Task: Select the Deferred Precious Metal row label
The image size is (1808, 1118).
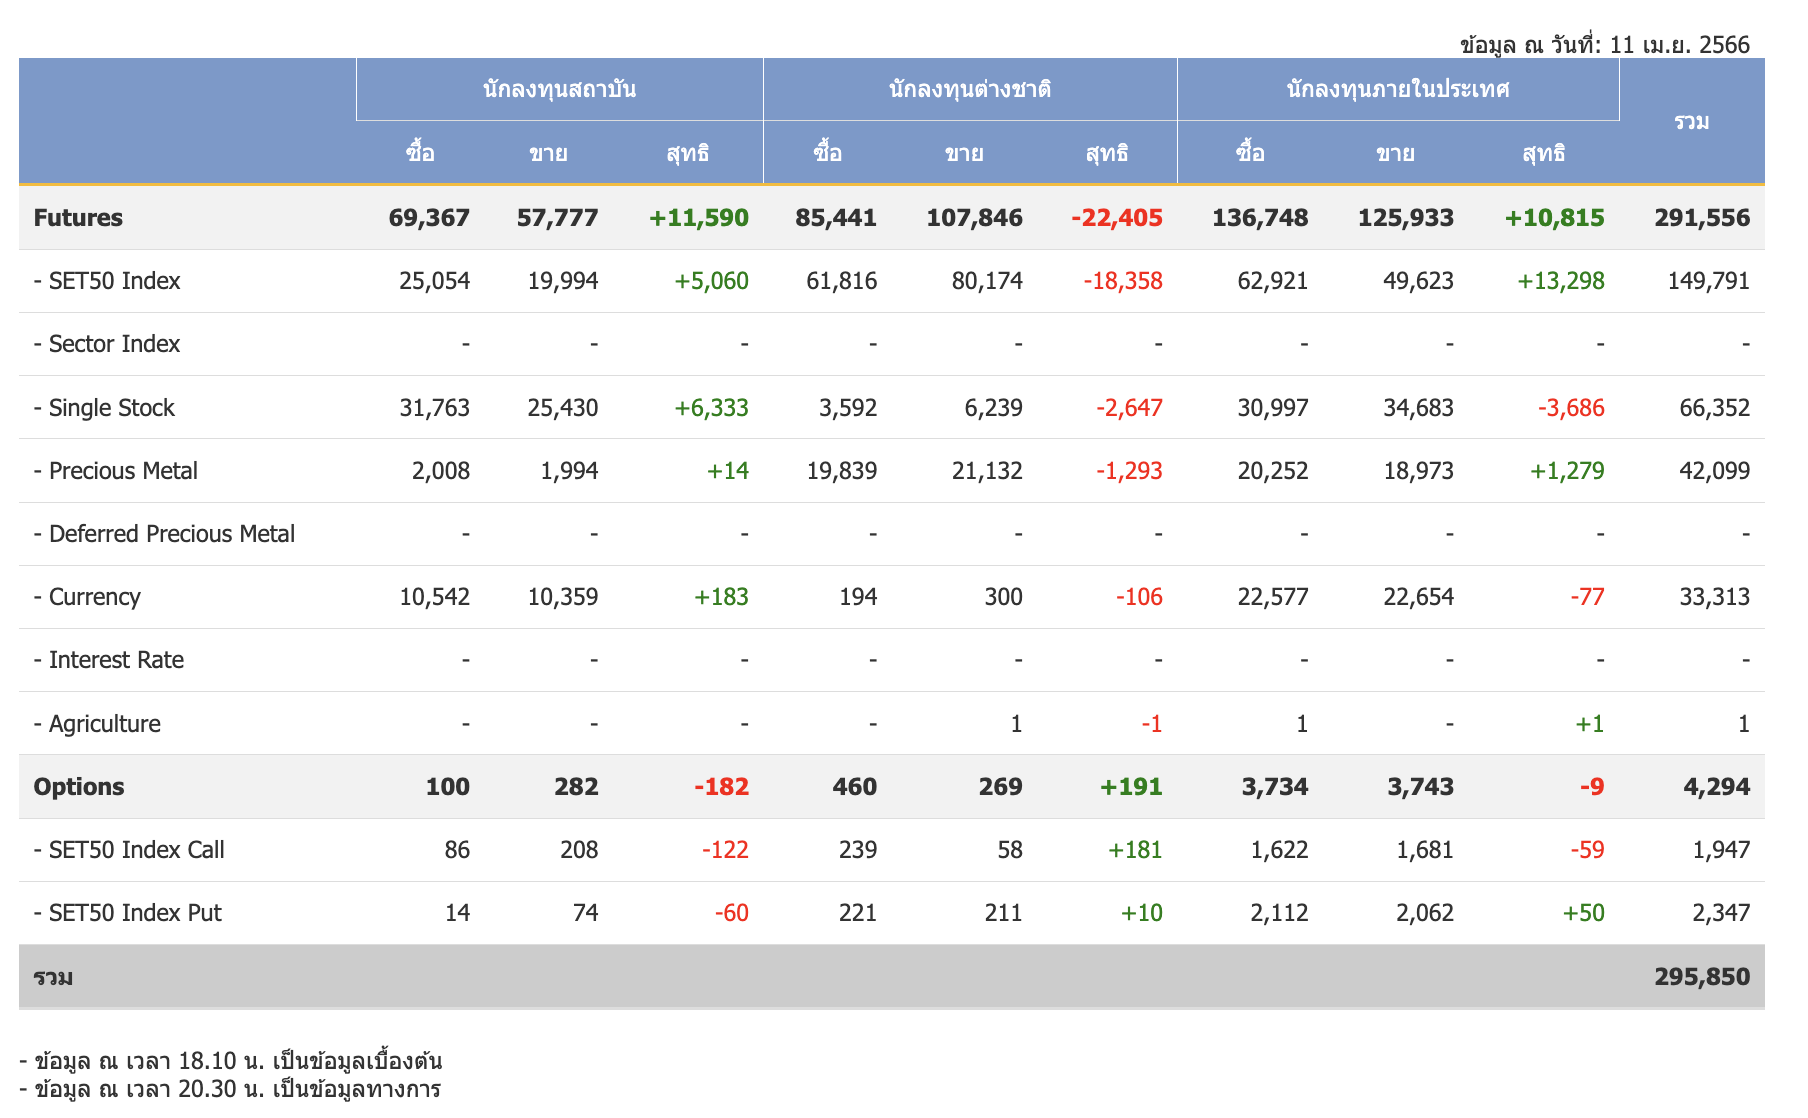Action: point(164,534)
